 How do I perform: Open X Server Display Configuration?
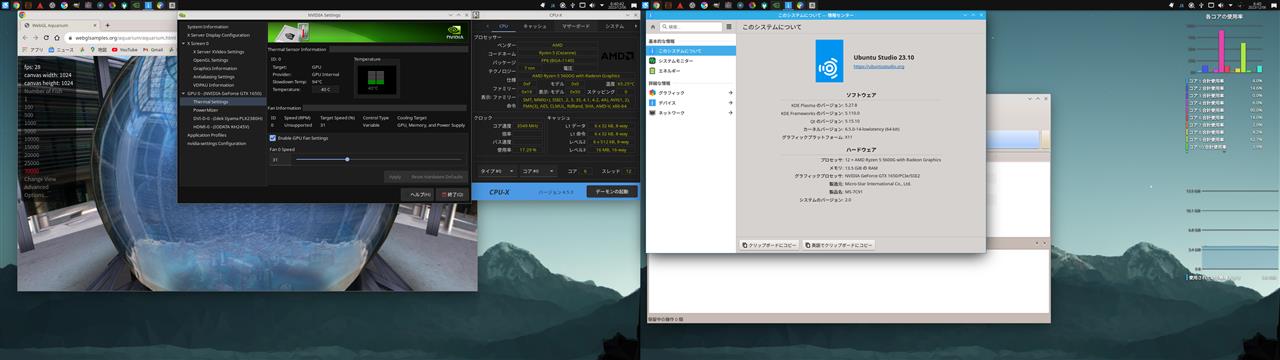[218, 35]
